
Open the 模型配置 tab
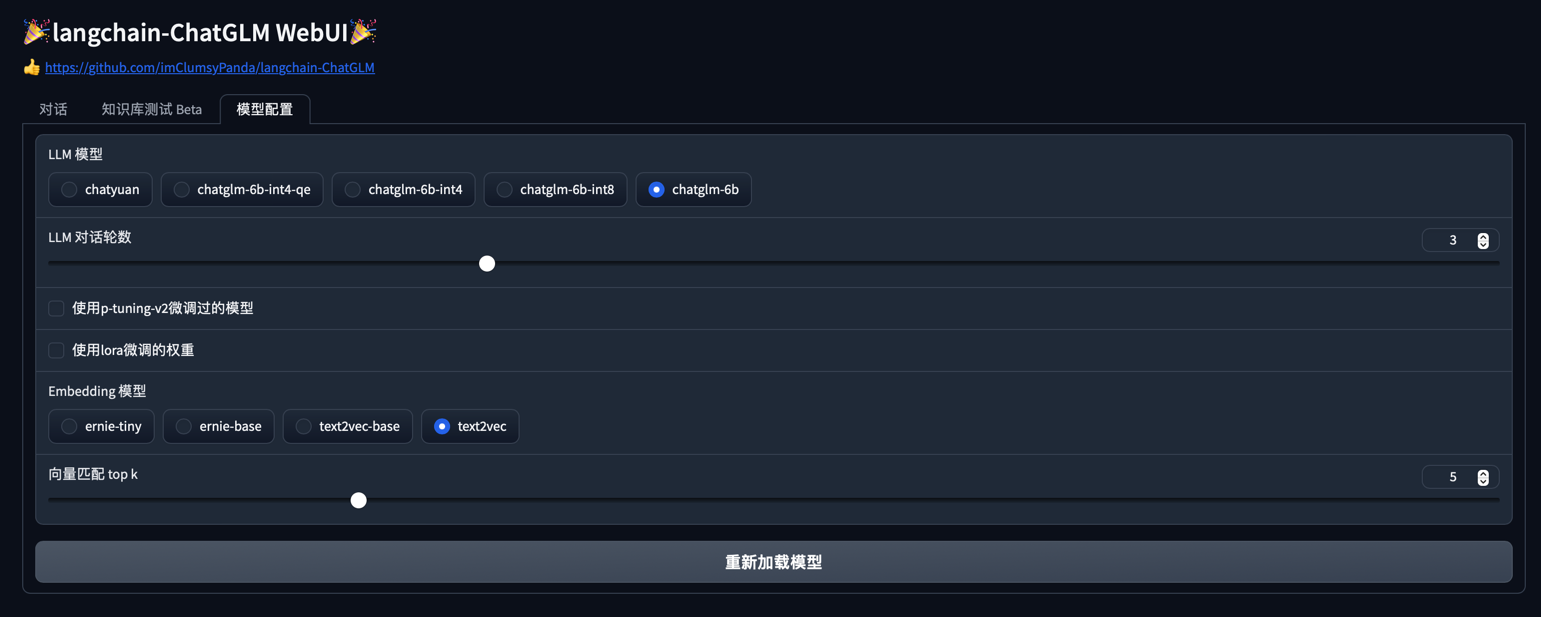pyautogui.click(x=265, y=109)
